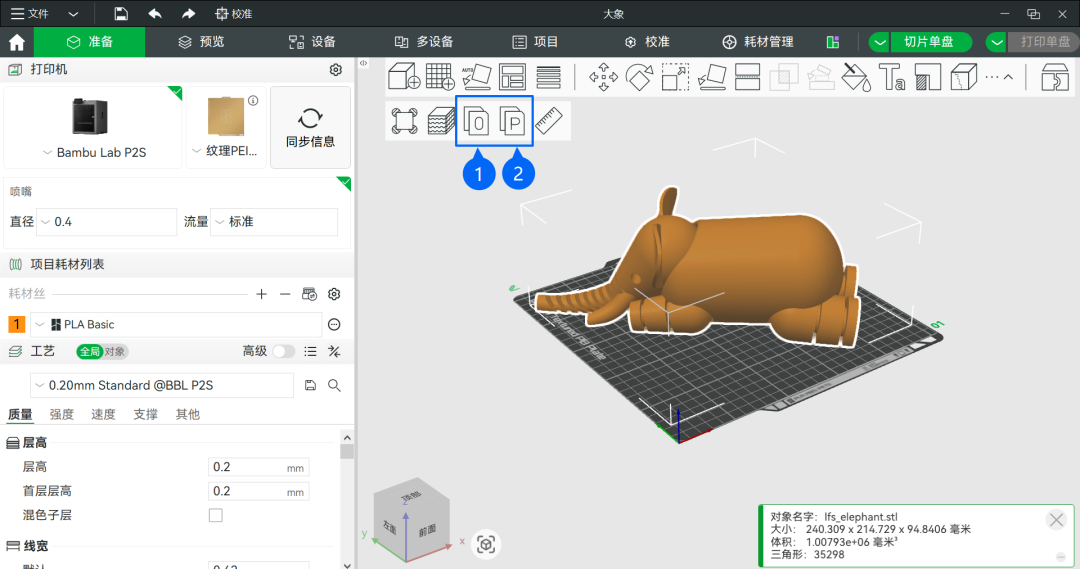The image size is (1080, 569).
Task: Click the Auto orient icon
Action: point(476,76)
